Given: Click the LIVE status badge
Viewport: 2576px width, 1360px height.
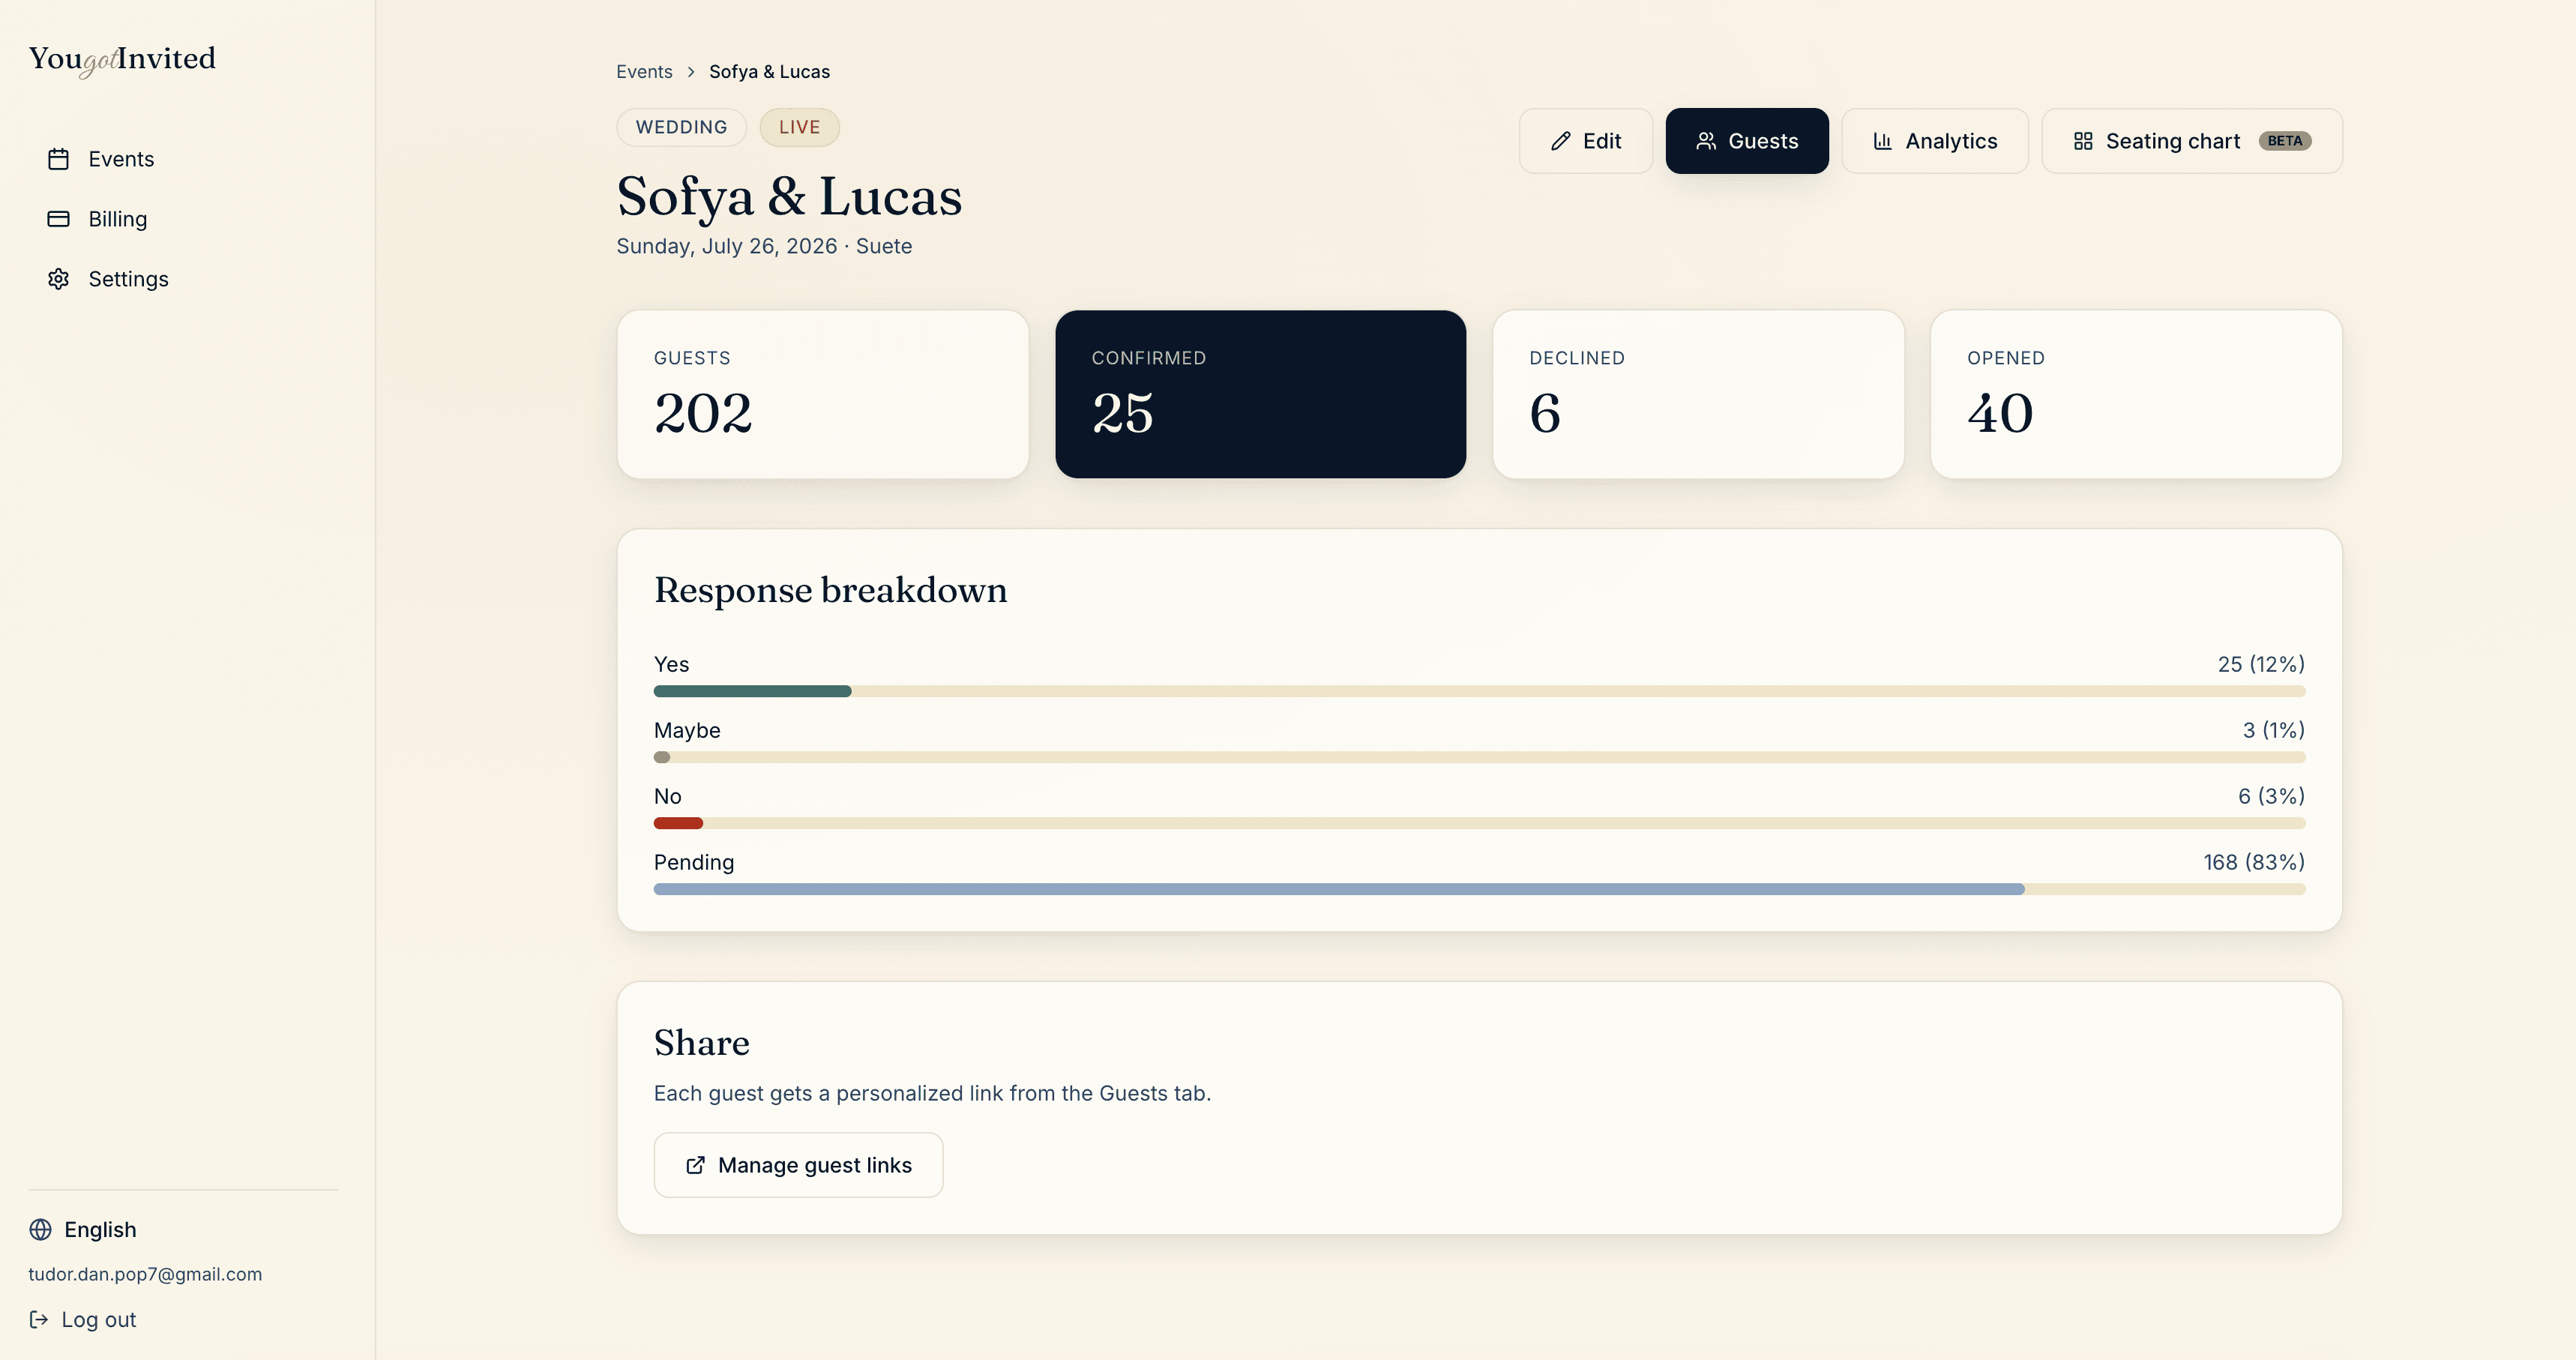Looking at the screenshot, I should point(799,127).
